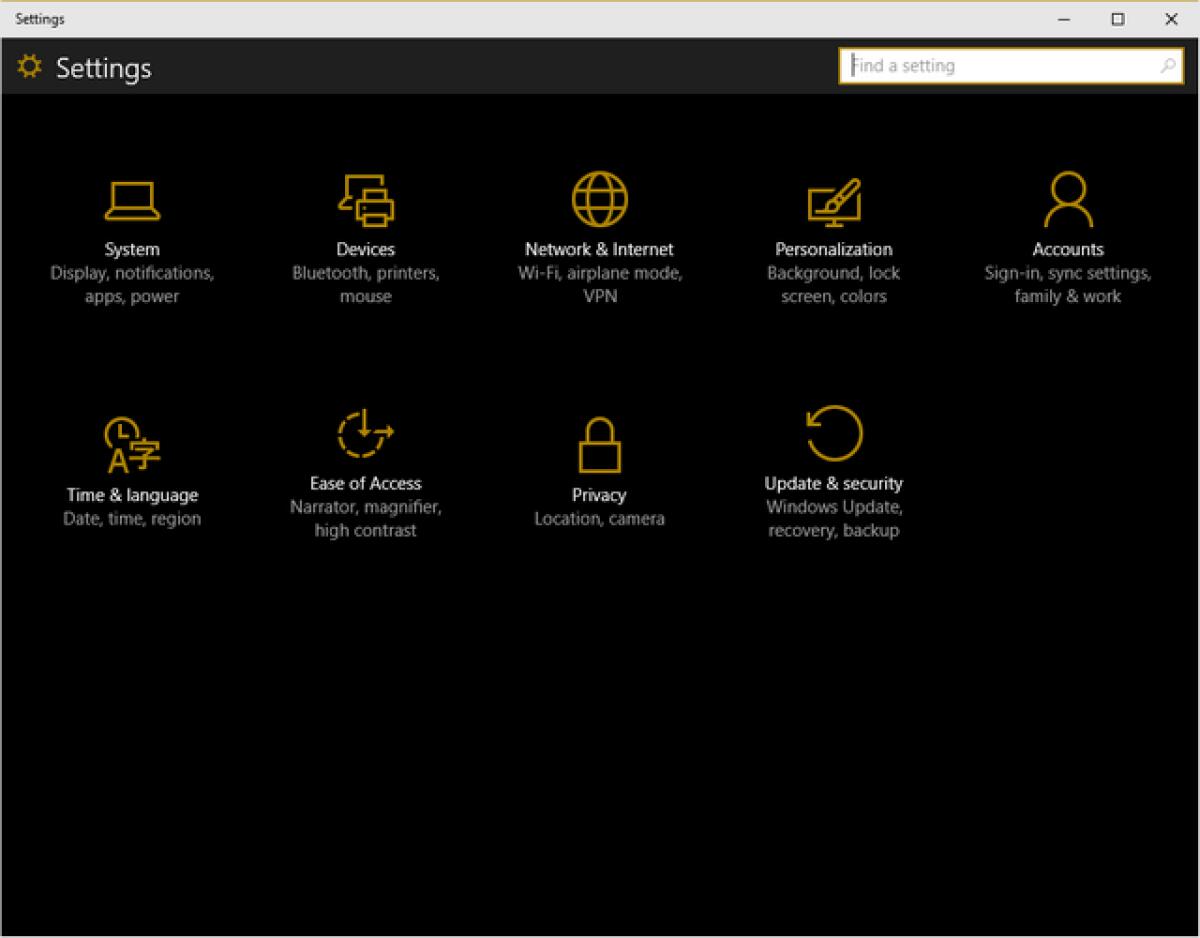The height and width of the screenshot is (938, 1200).
Task: Select the Ease of Access icon
Action: (x=365, y=435)
